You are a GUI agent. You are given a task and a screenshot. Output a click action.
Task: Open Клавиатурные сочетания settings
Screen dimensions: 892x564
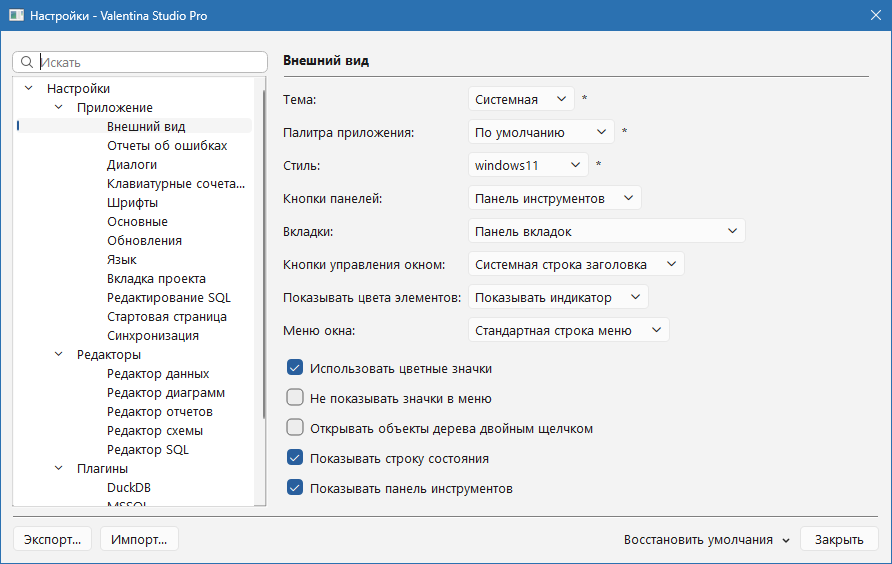coord(176,183)
